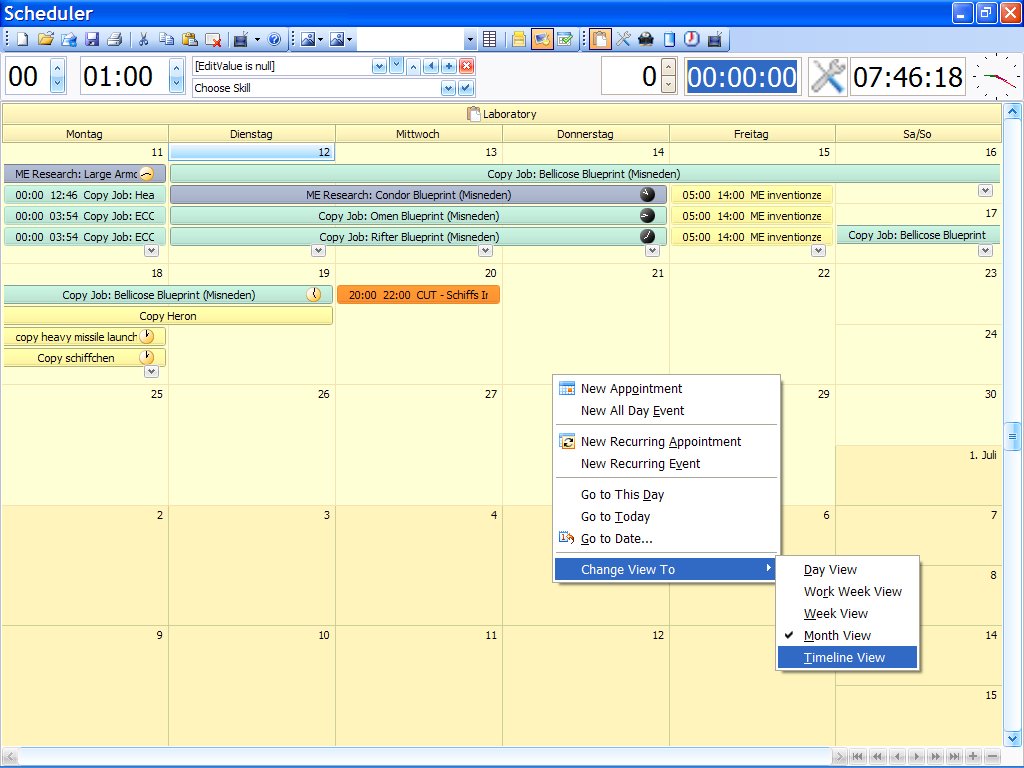Select New Appointment from context menu
1024x768 pixels.
pos(666,389)
